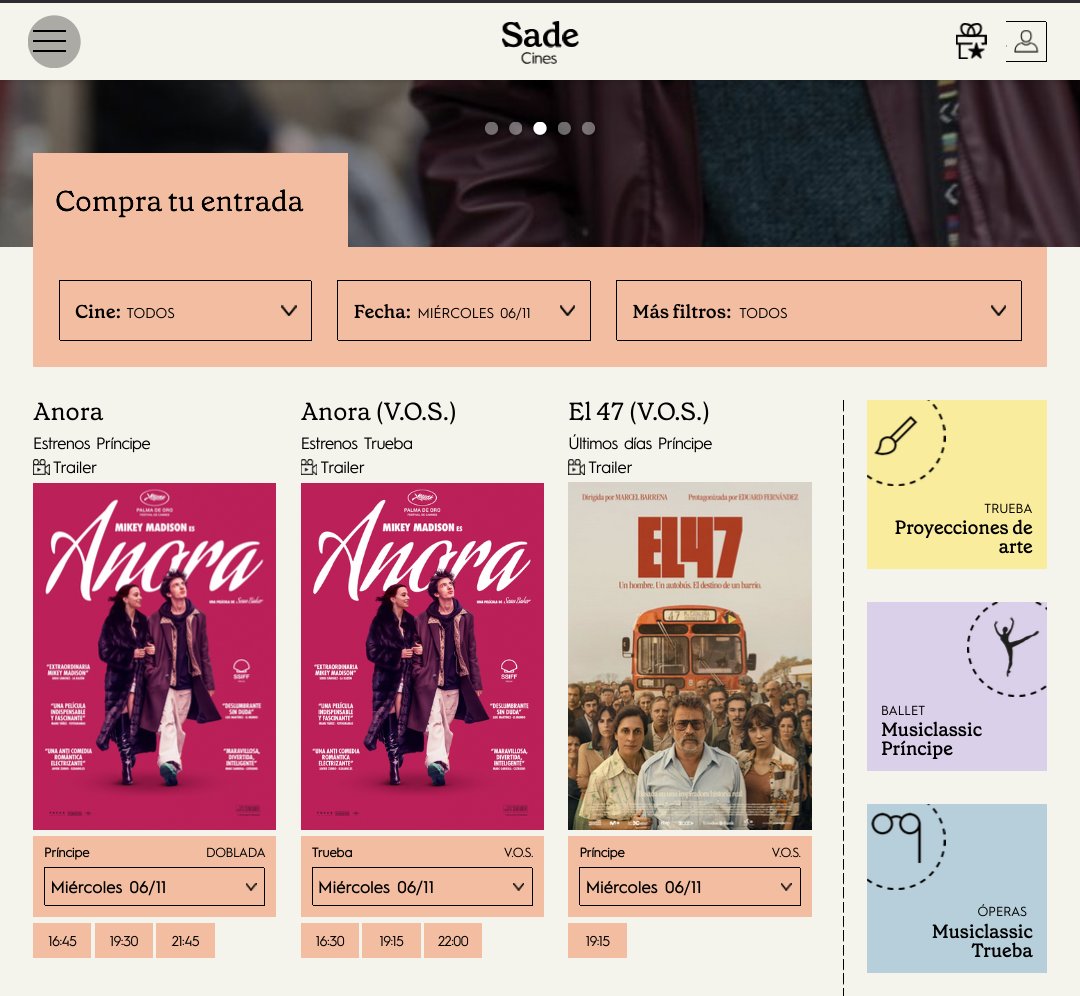Select the last carousel slide indicator
Image resolution: width=1080 pixels, height=996 pixels.
point(588,128)
